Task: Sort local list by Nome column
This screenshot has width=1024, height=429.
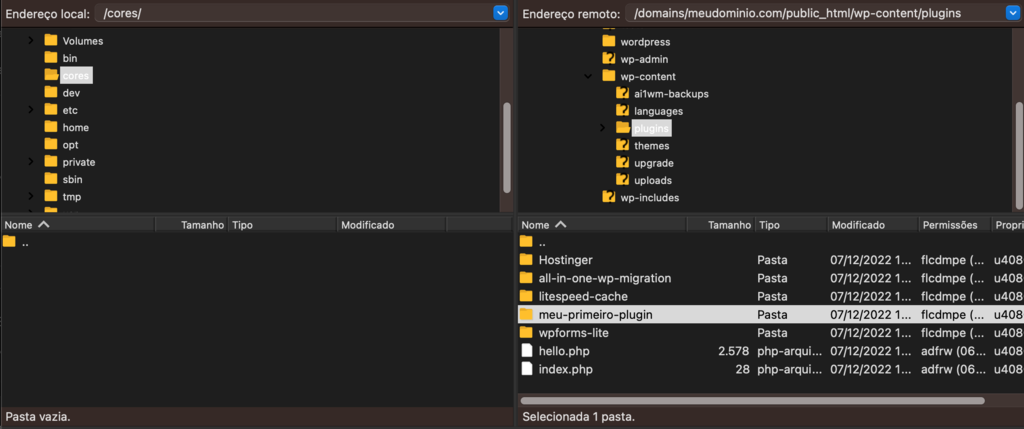Action: coord(77,225)
